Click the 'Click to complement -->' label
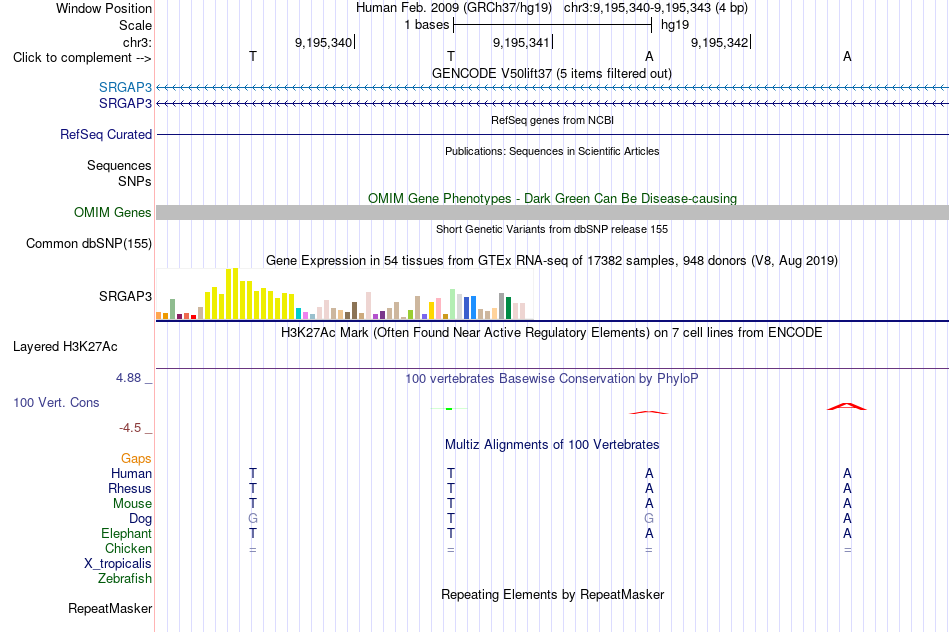The width and height of the screenshot is (950, 632). pos(82,58)
